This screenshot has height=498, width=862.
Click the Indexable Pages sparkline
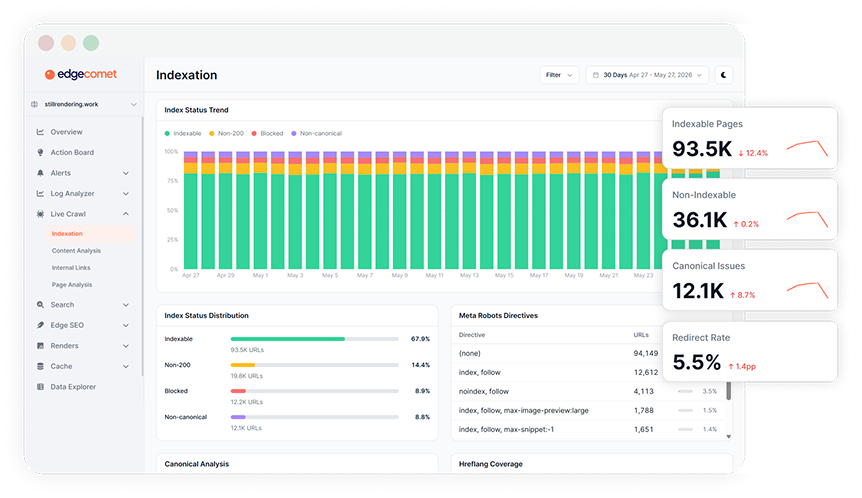tap(807, 148)
